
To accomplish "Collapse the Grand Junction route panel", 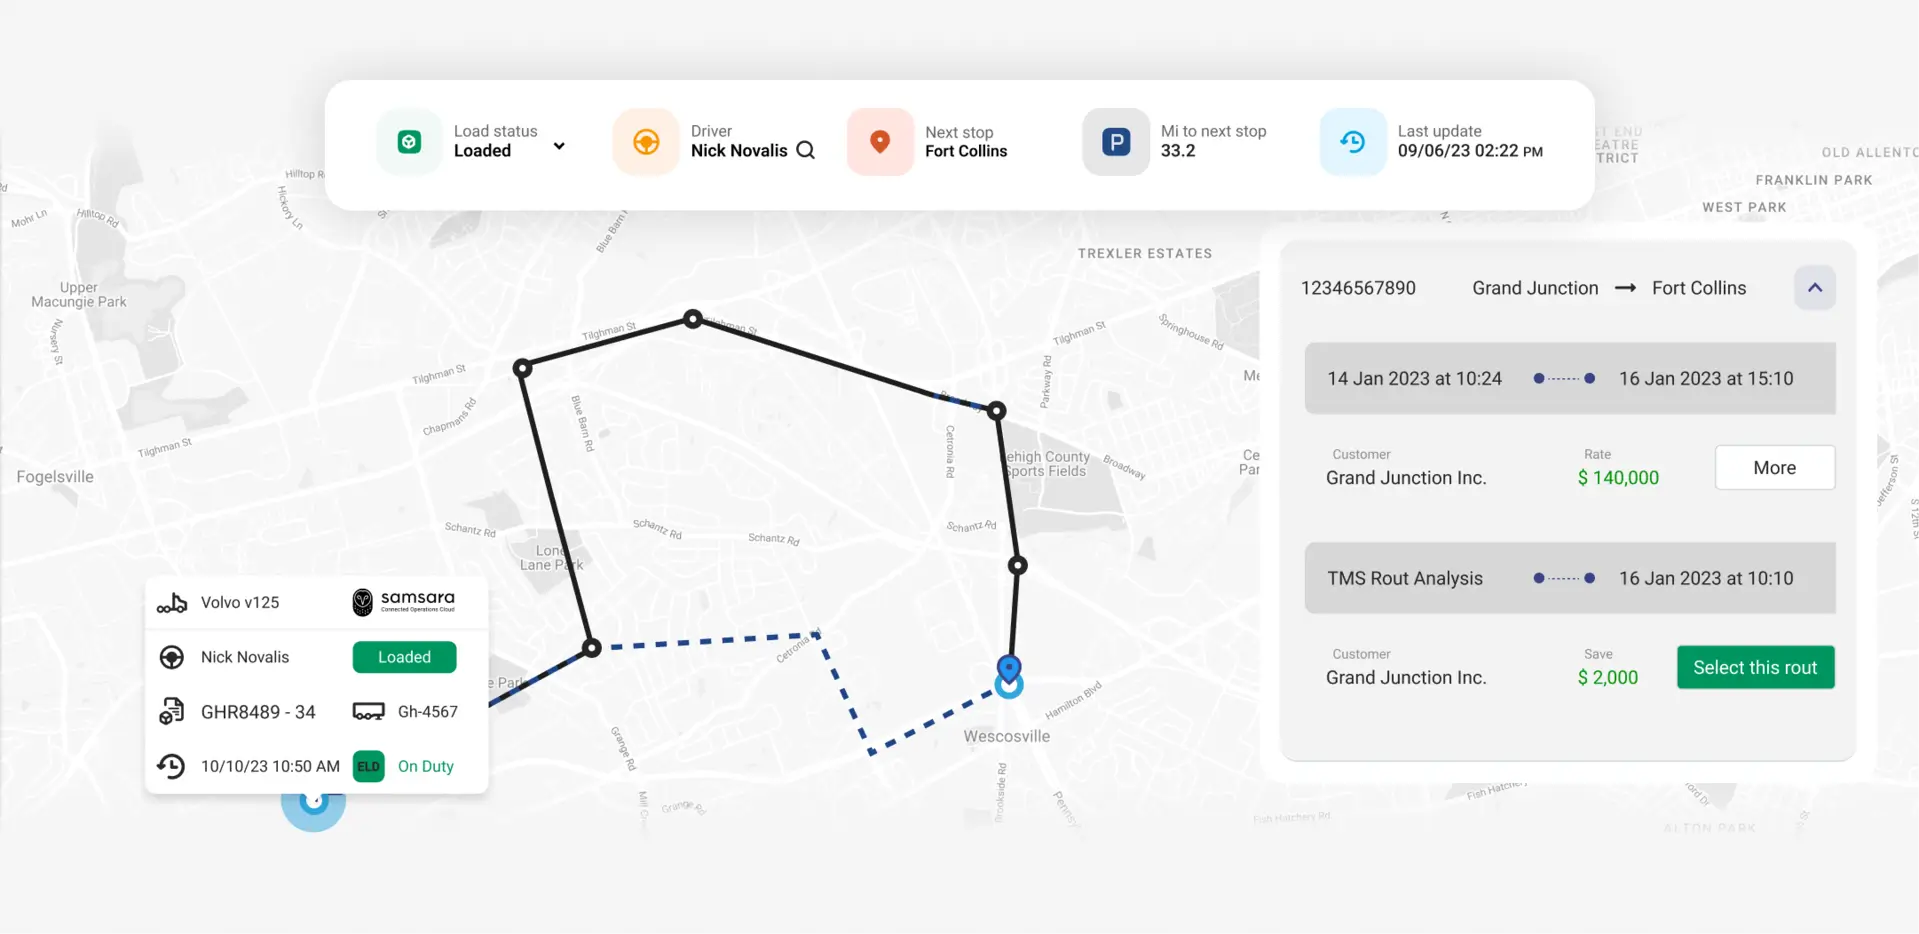I will click(1814, 288).
